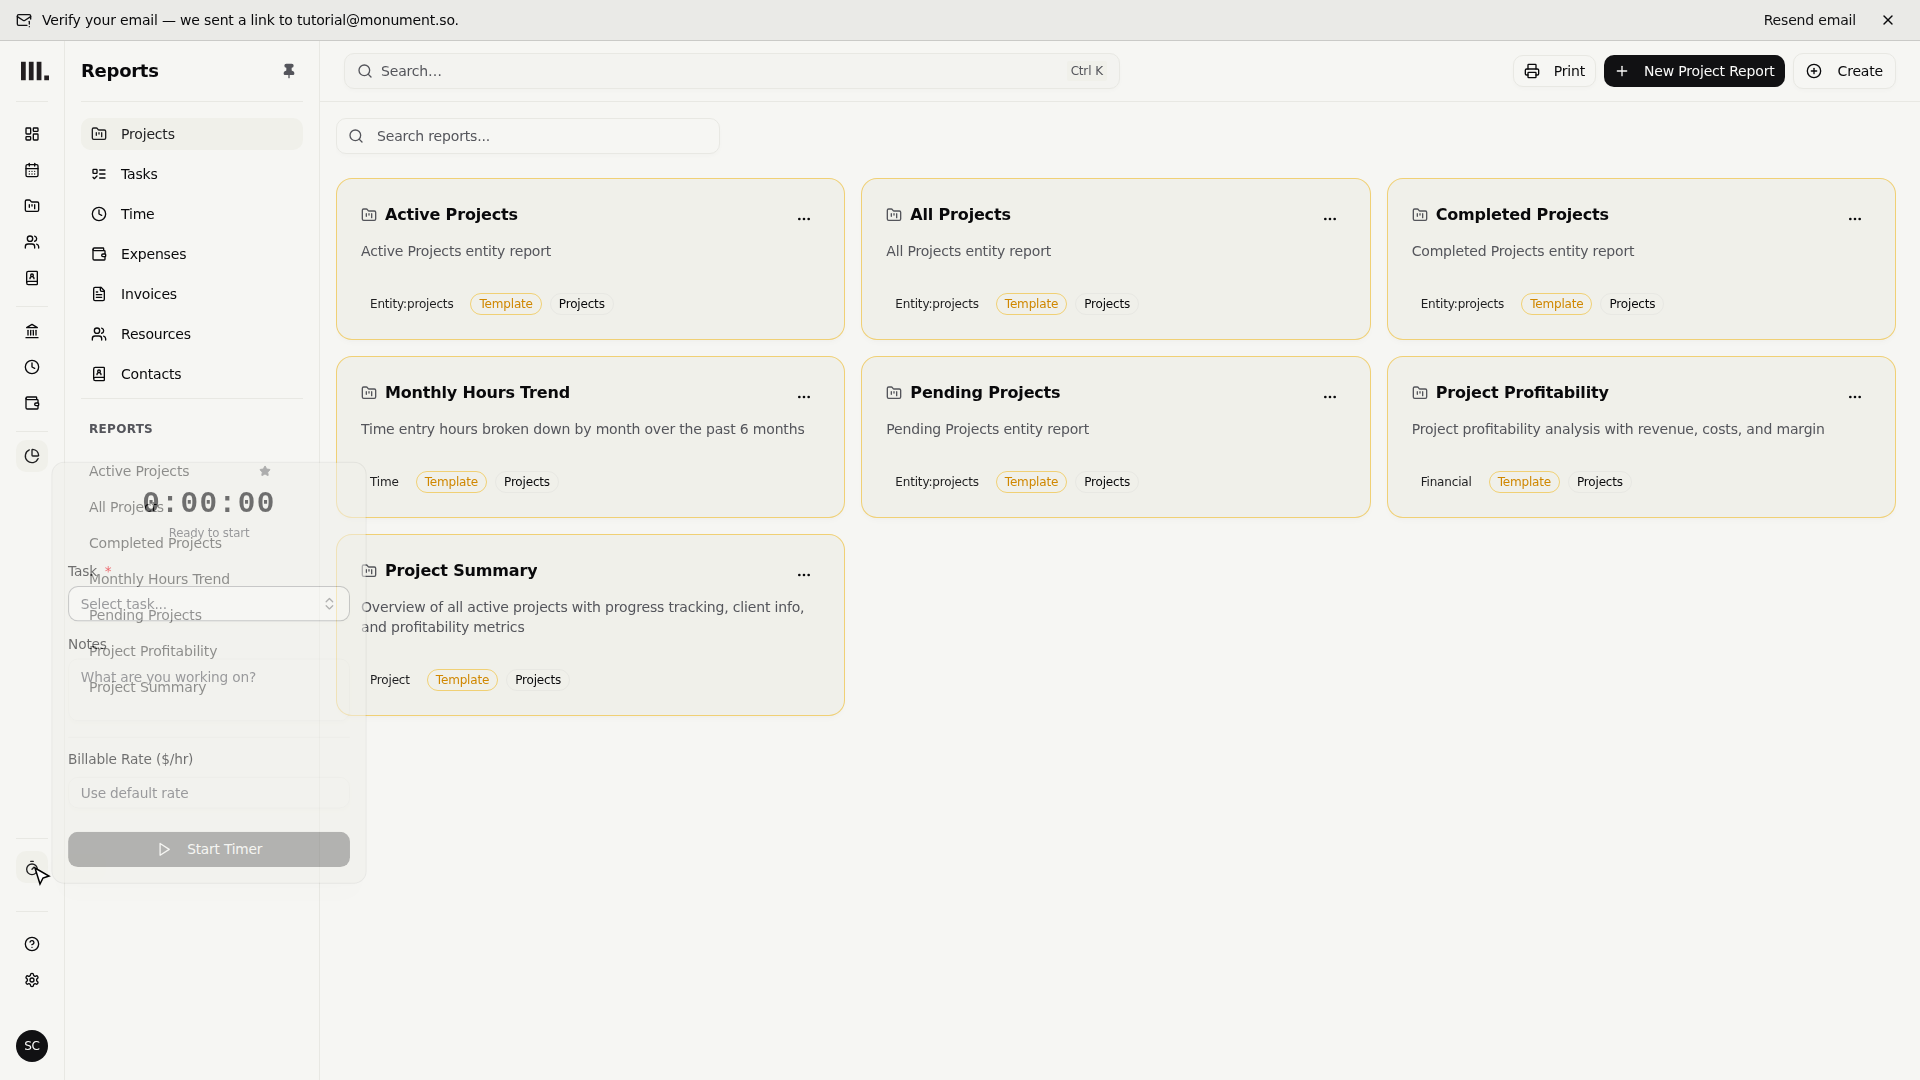1920x1080 pixels.
Task: Click the pin icon beside Reports heading
Action: pos(289,71)
